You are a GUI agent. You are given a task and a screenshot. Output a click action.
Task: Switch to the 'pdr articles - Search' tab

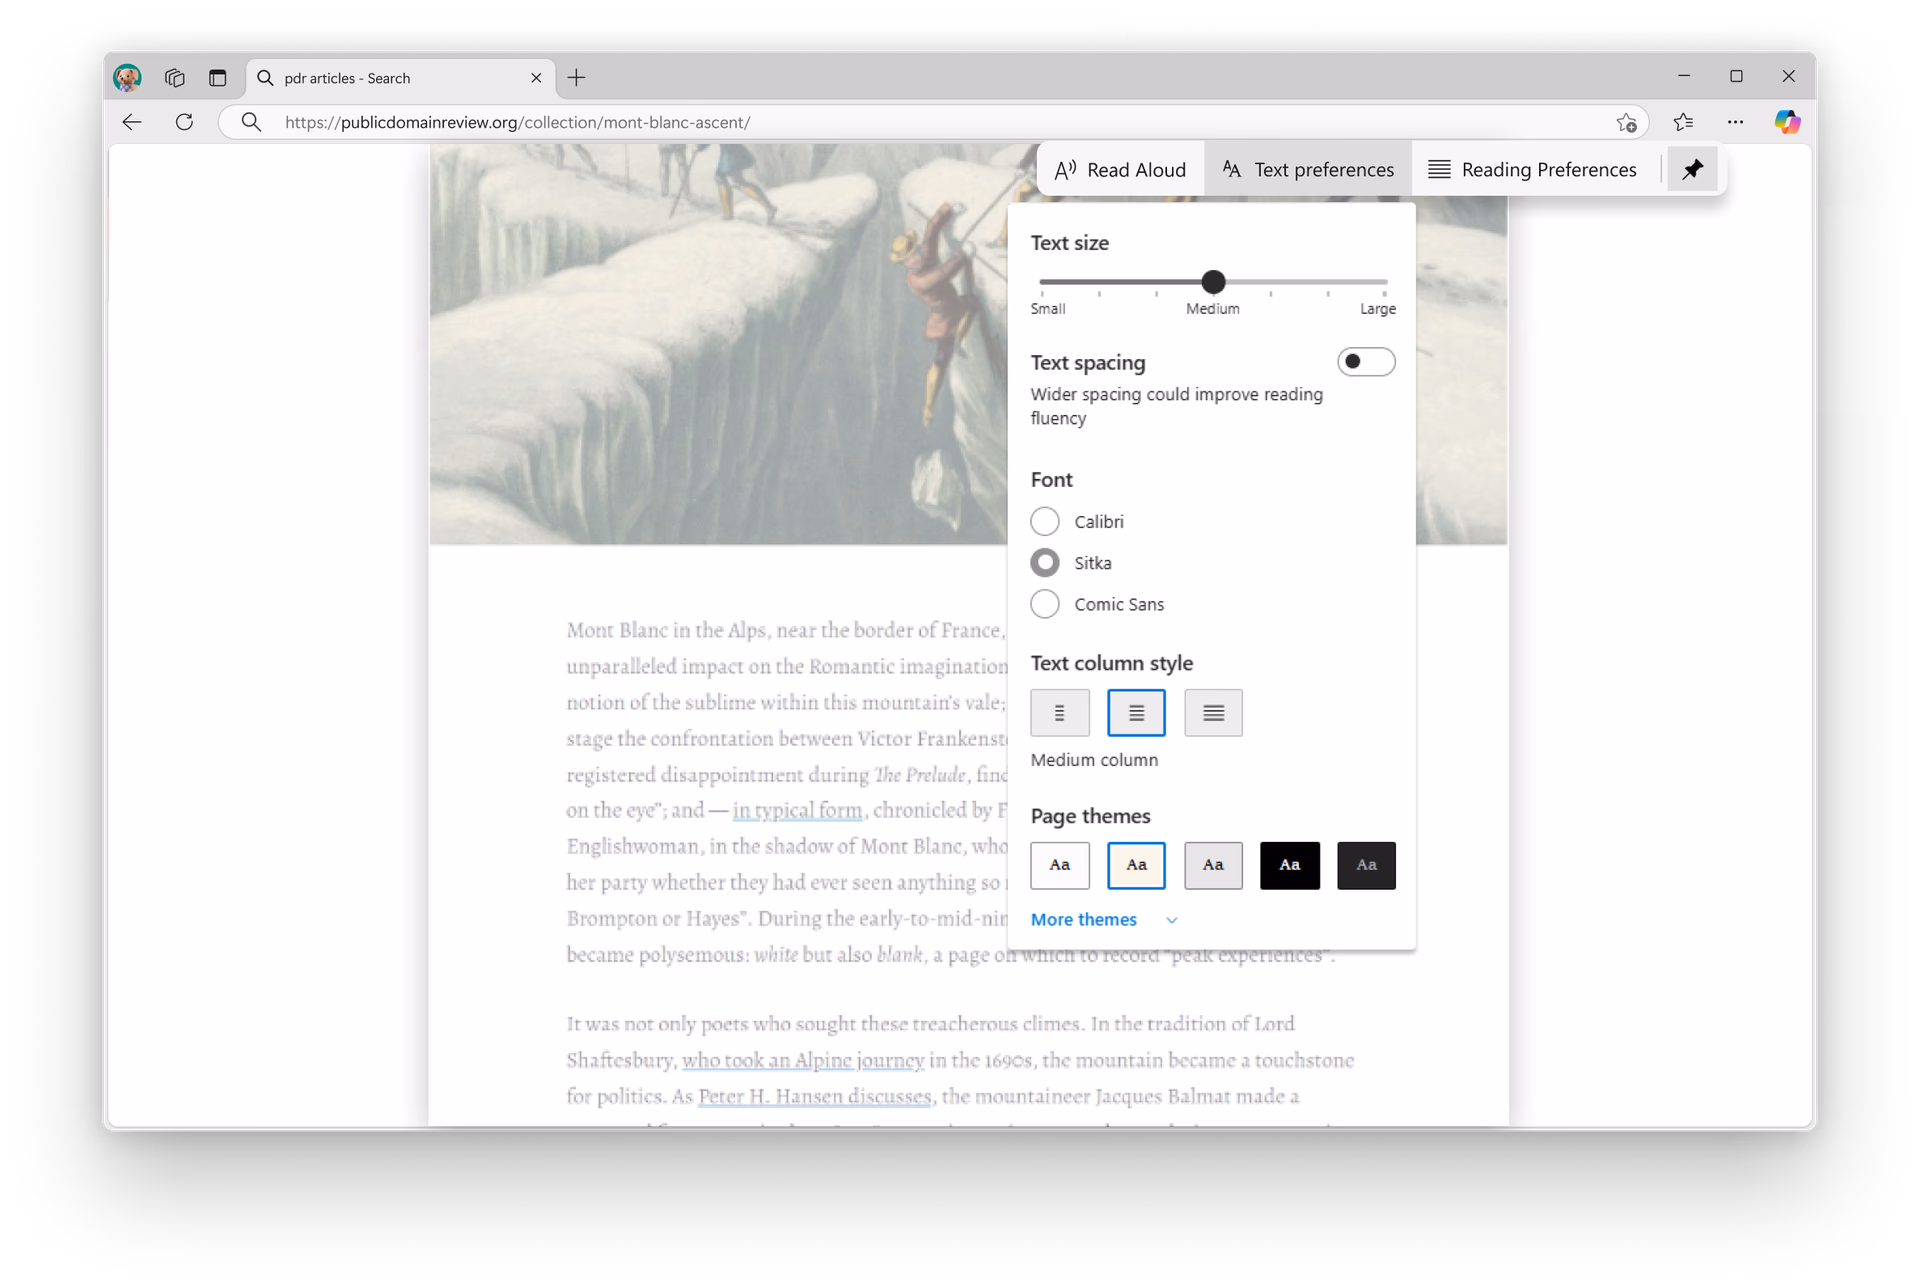coord(400,78)
